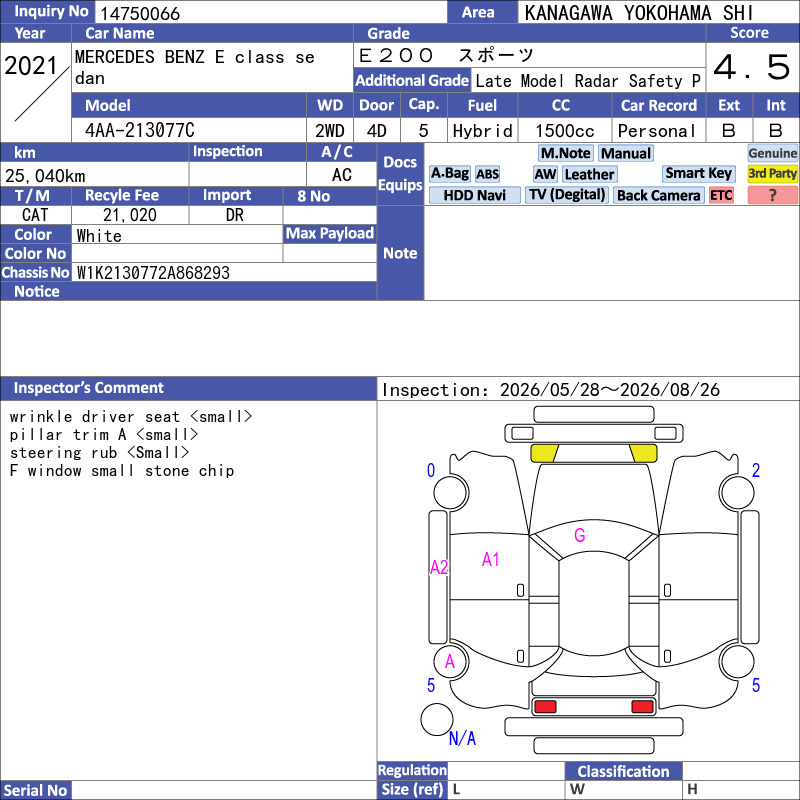The width and height of the screenshot is (800, 800).
Task: Select the AW equipment badge
Action: click(x=545, y=174)
